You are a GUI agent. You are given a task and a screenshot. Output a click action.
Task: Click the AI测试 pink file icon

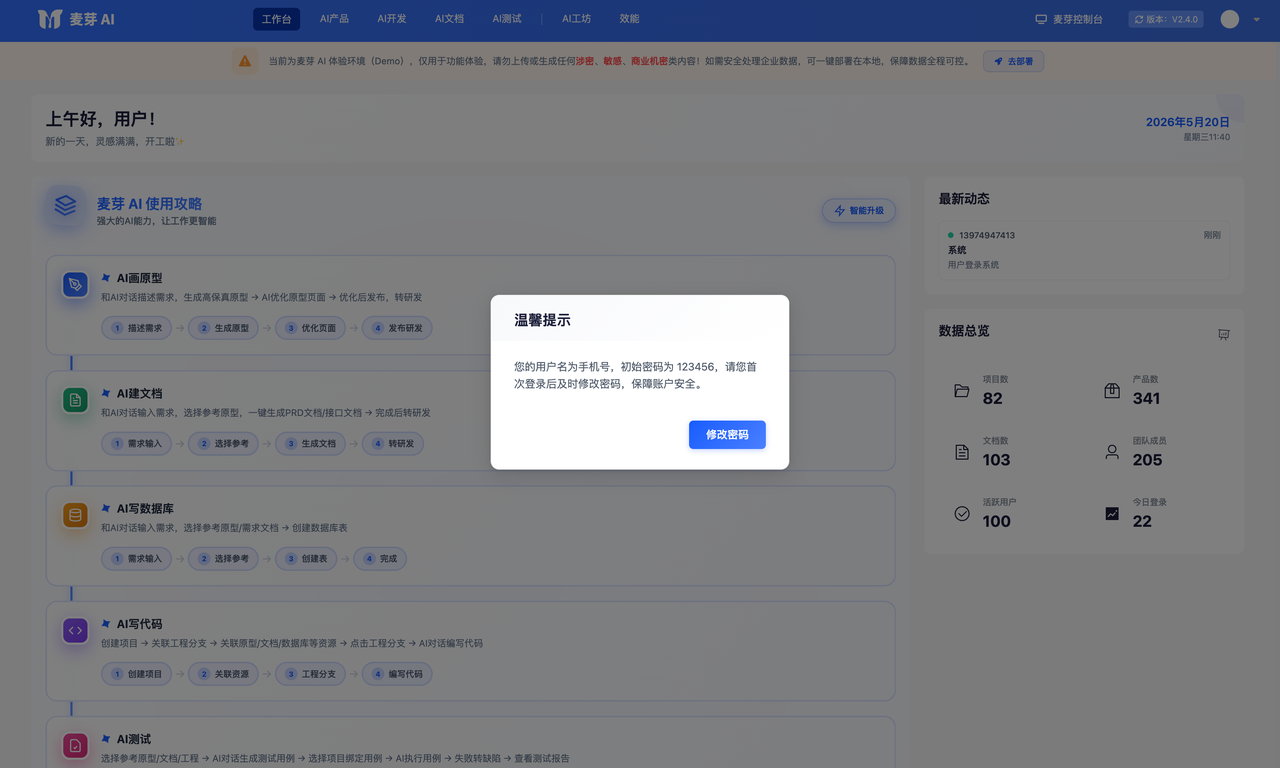pos(75,746)
